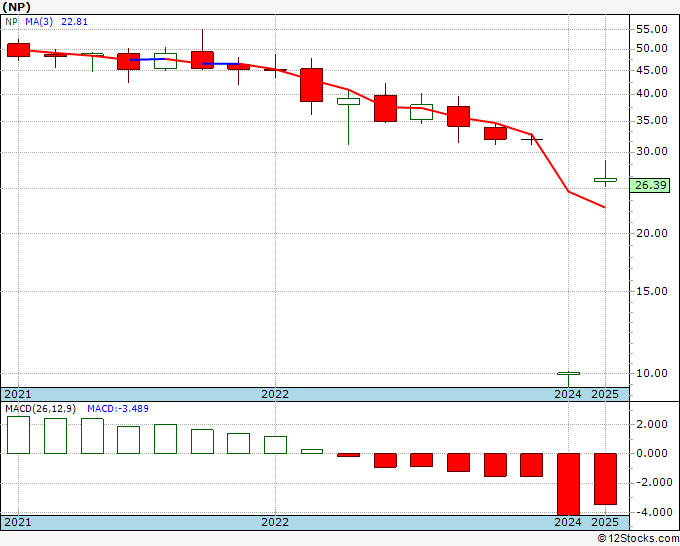Click the NP ticker legend label
Viewport: 680px width, 546px height.
point(11,22)
